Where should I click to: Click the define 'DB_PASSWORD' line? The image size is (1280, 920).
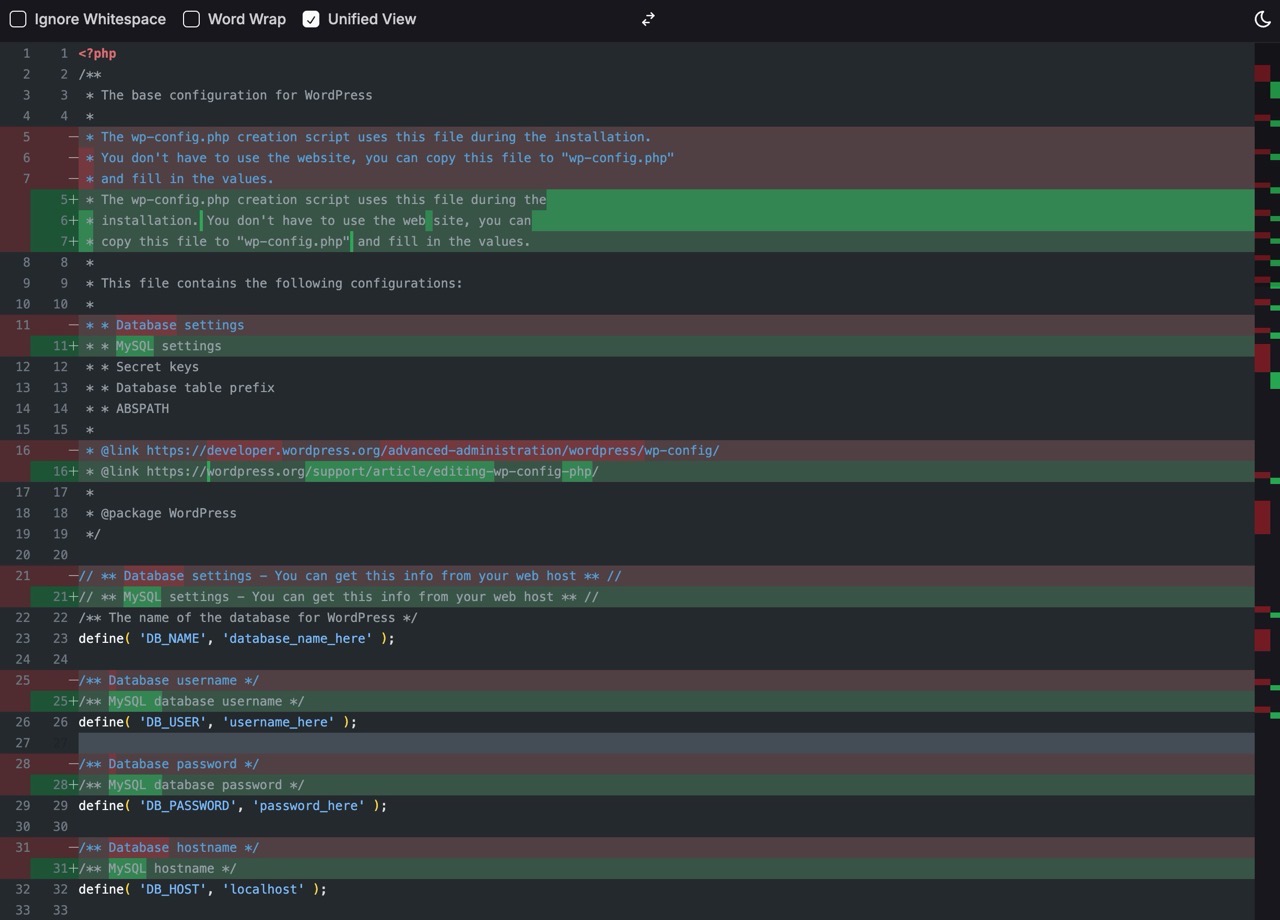[627, 805]
